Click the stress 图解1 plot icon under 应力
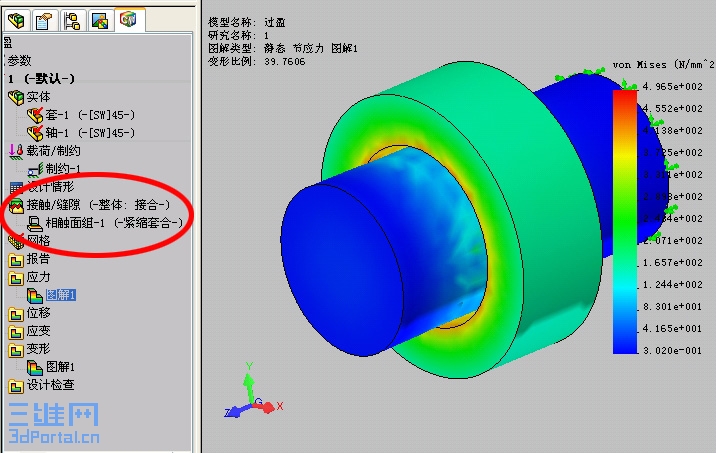 [35, 296]
